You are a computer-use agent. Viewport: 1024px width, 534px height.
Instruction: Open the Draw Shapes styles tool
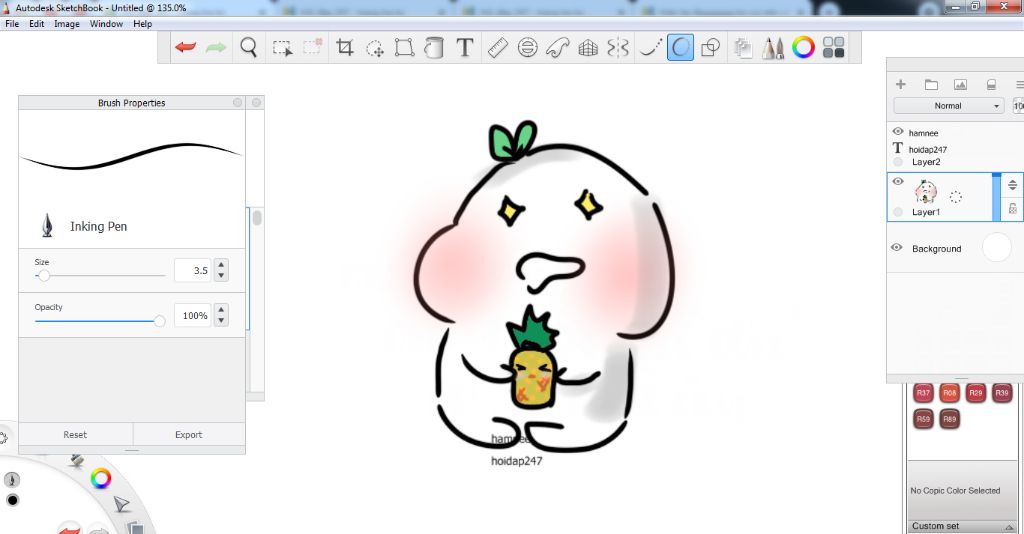coord(710,47)
